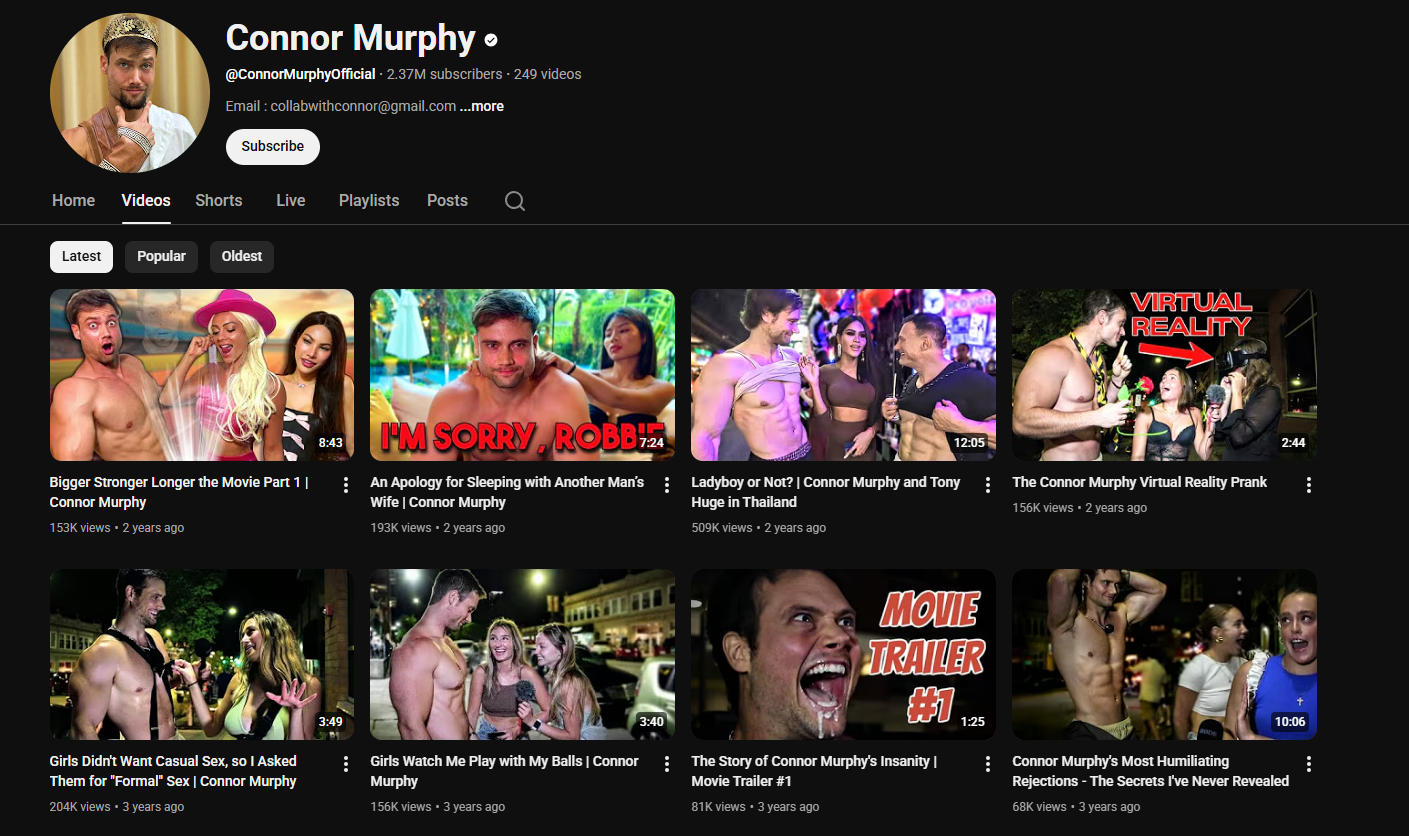Open options menu for Girls Watch Me video

coord(667,764)
